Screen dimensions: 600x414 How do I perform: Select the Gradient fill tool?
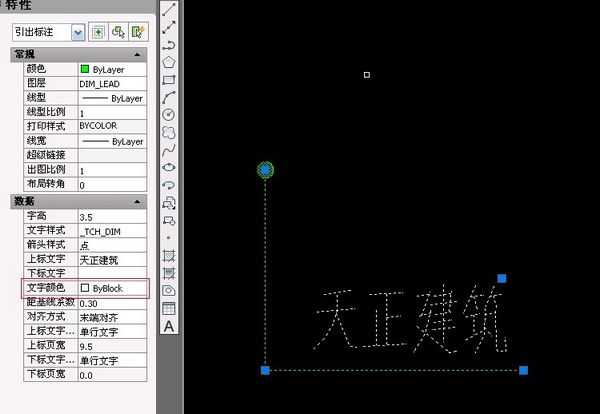click(169, 273)
